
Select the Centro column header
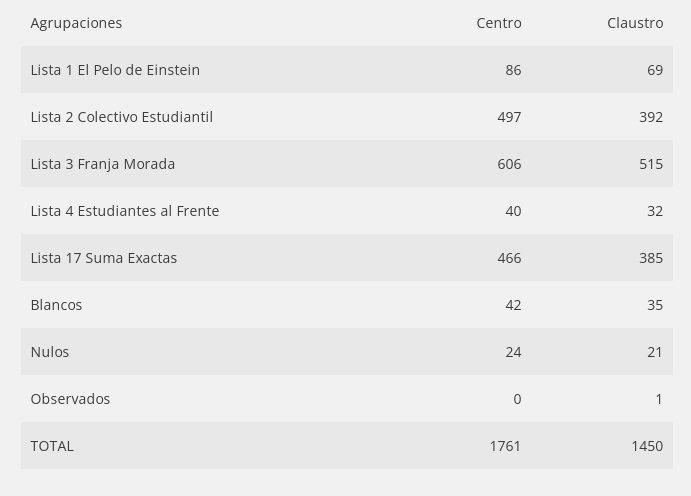(498, 23)
